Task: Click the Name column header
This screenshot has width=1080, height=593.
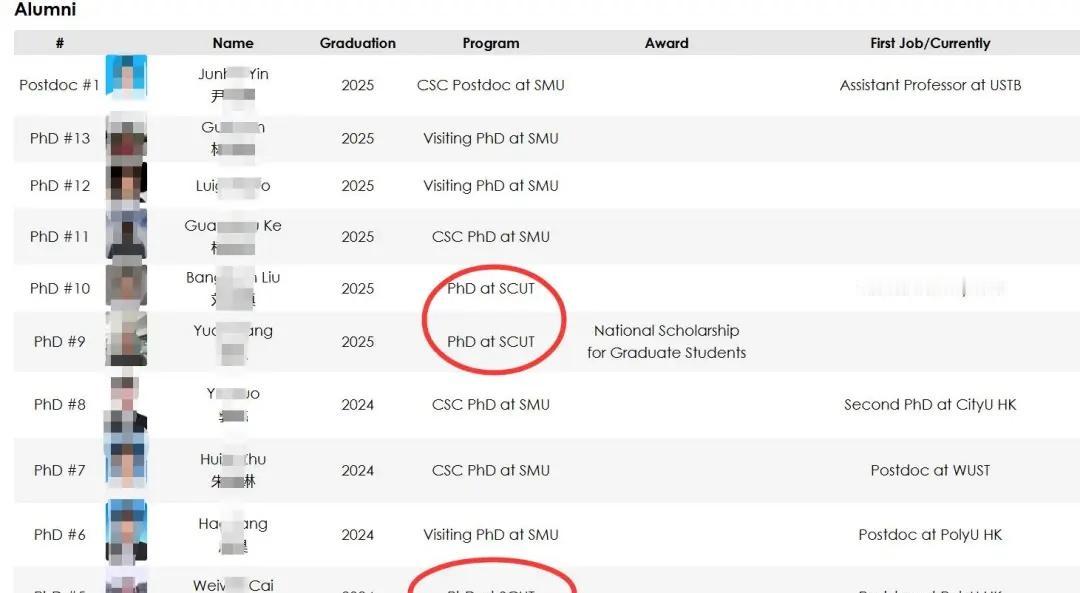Action: point(233,43)
